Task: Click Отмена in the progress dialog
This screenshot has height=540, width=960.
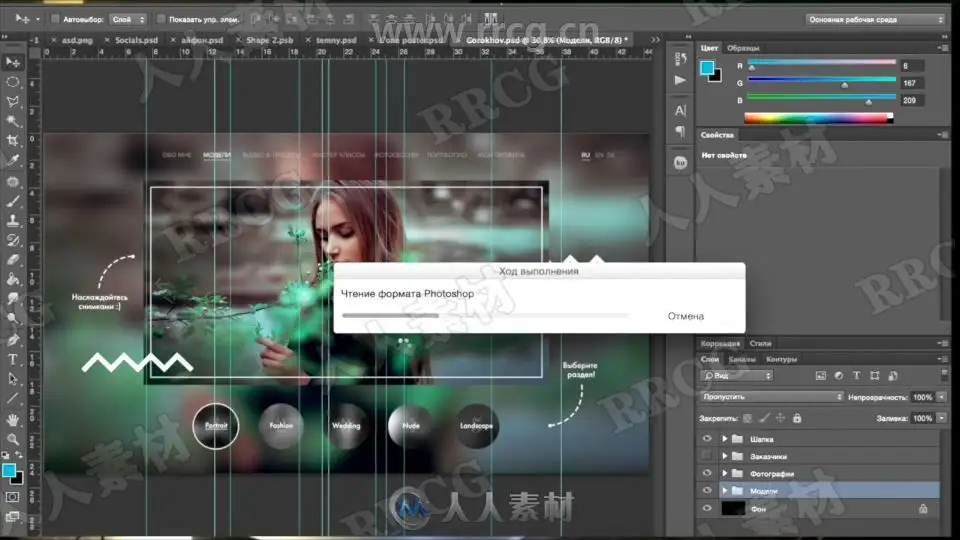Action: [x=687, y=316]
